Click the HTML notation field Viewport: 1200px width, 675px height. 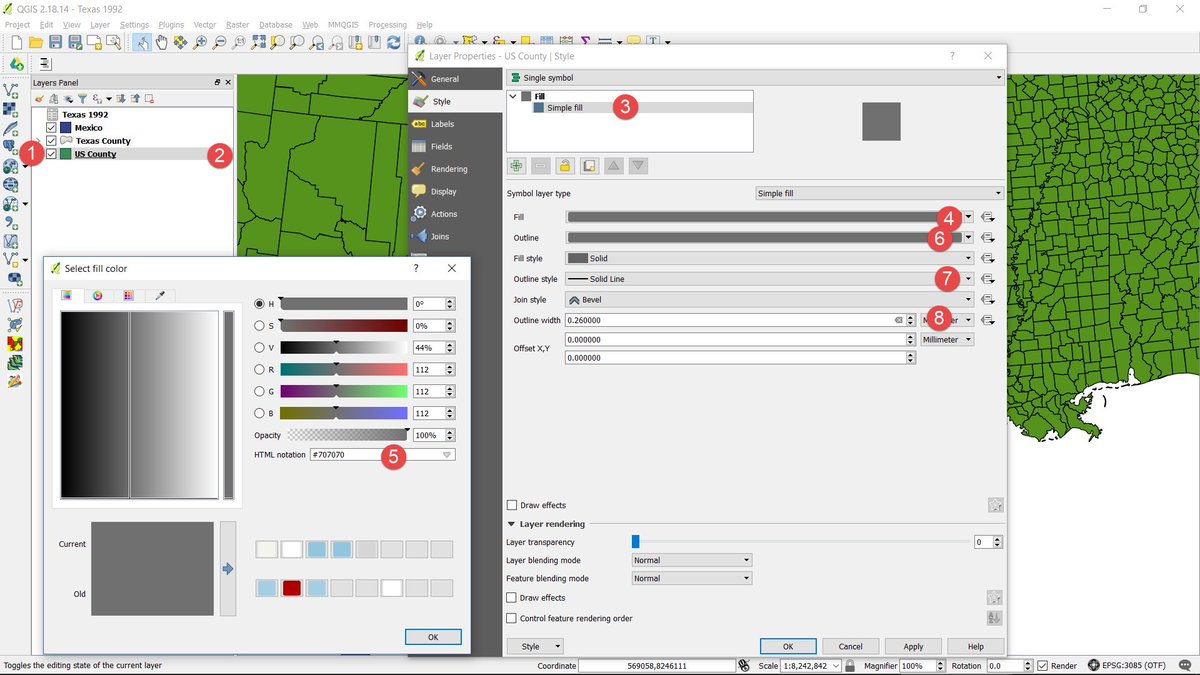click(382, 454)
